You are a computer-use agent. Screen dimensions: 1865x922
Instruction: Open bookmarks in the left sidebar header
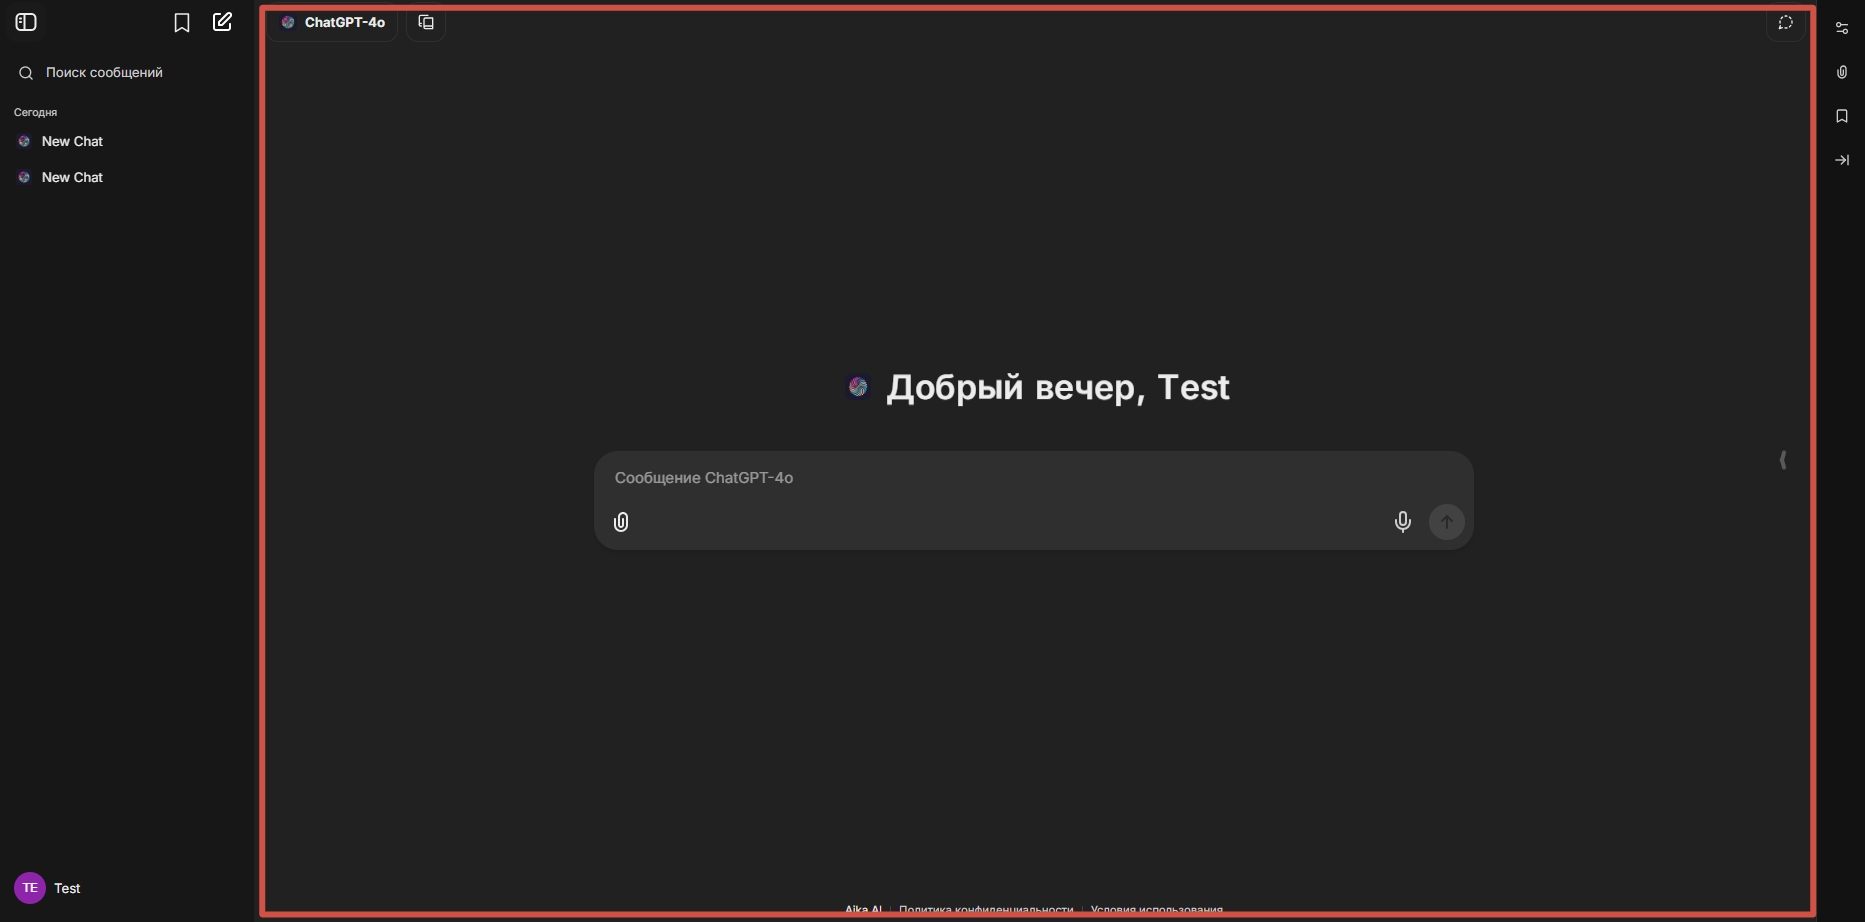click(x=182, y=23)
